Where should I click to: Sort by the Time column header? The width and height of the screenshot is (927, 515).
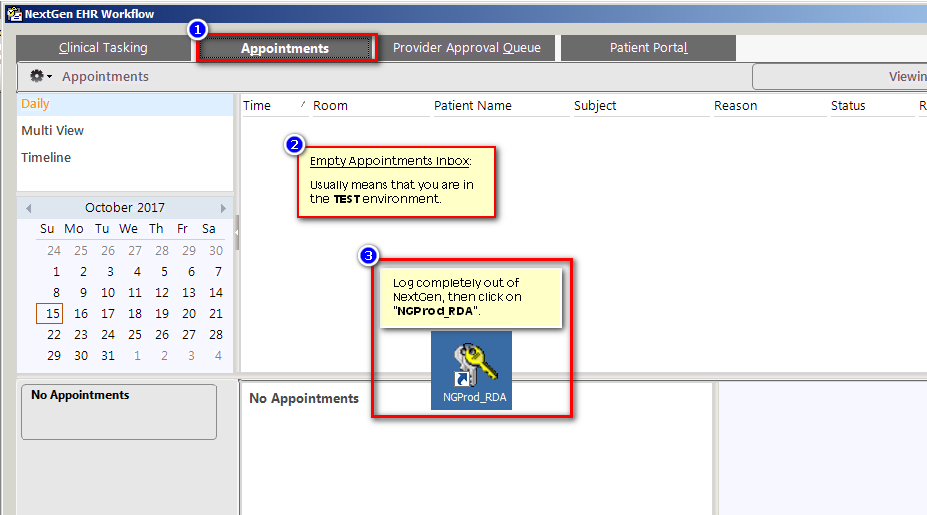275,106
